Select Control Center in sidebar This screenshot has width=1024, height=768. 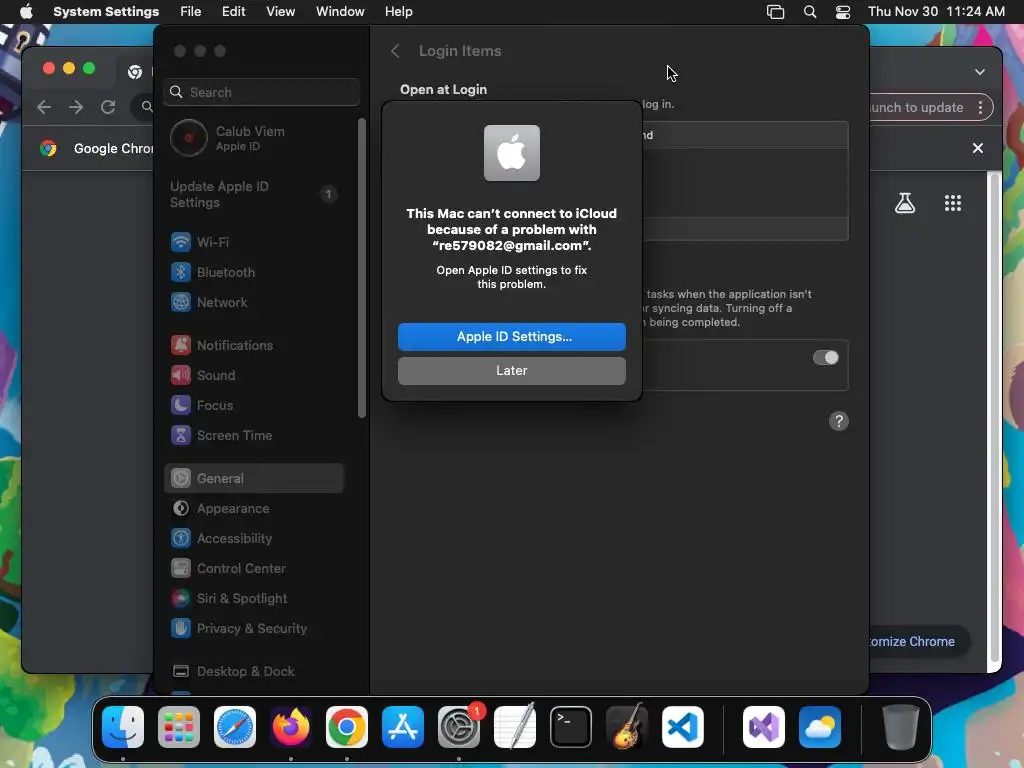point(255,569)
